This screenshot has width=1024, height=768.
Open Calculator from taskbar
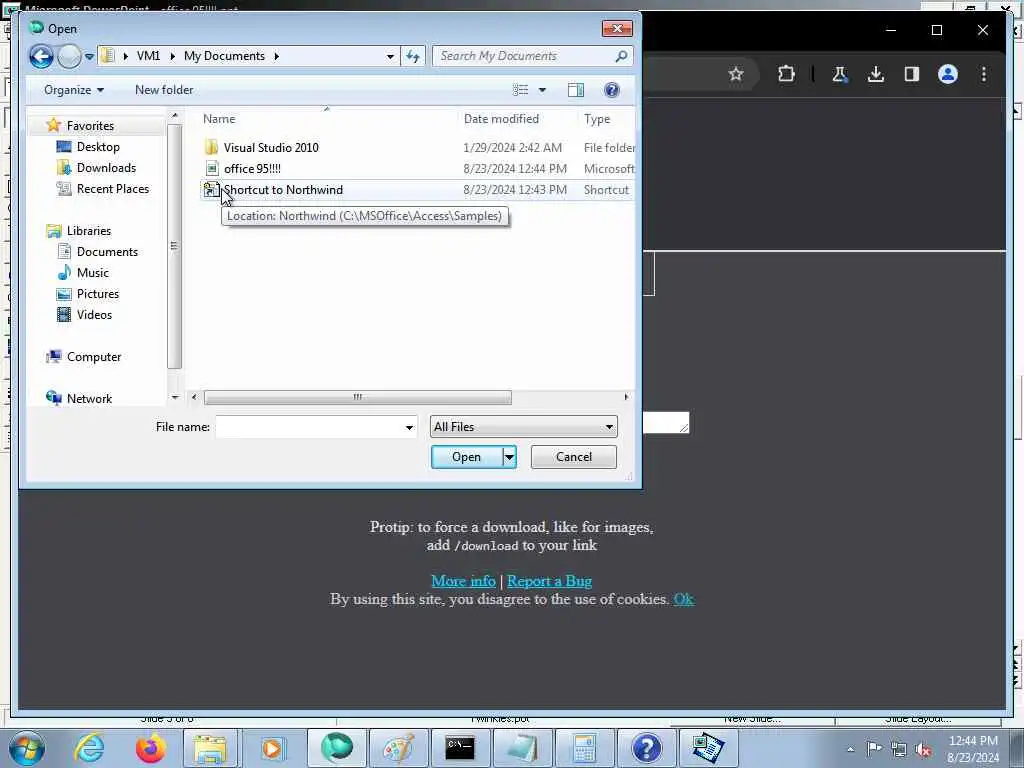coord(583,748)
